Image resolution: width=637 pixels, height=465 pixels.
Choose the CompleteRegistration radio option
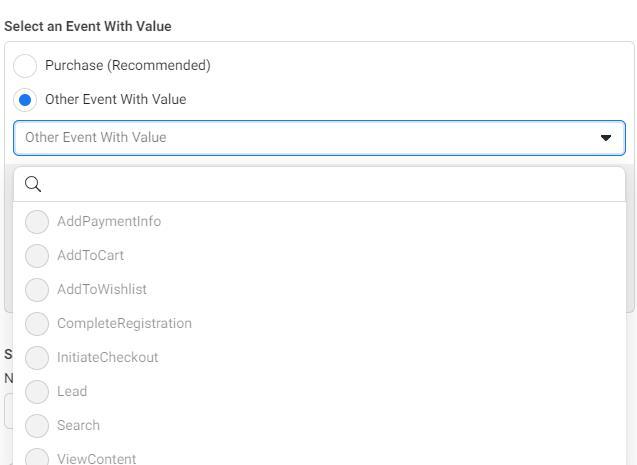(37, 324)
